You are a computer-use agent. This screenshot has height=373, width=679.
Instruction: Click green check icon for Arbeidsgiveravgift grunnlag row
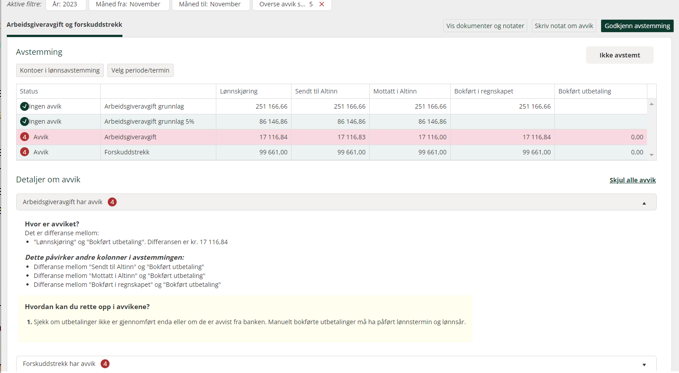click(24, 106)
